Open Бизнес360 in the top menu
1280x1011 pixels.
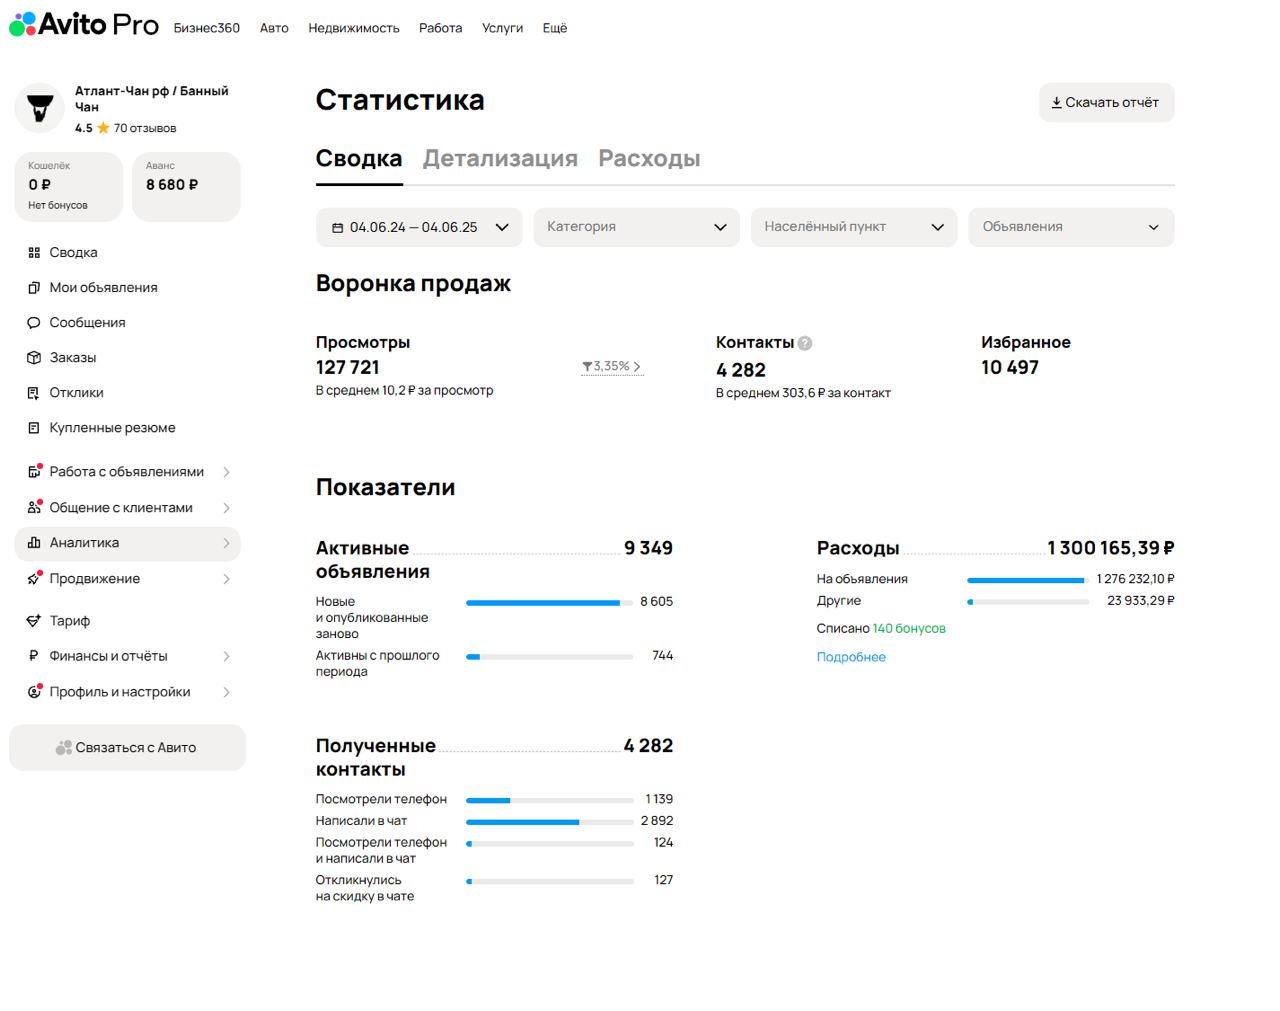tap(207, 28)
